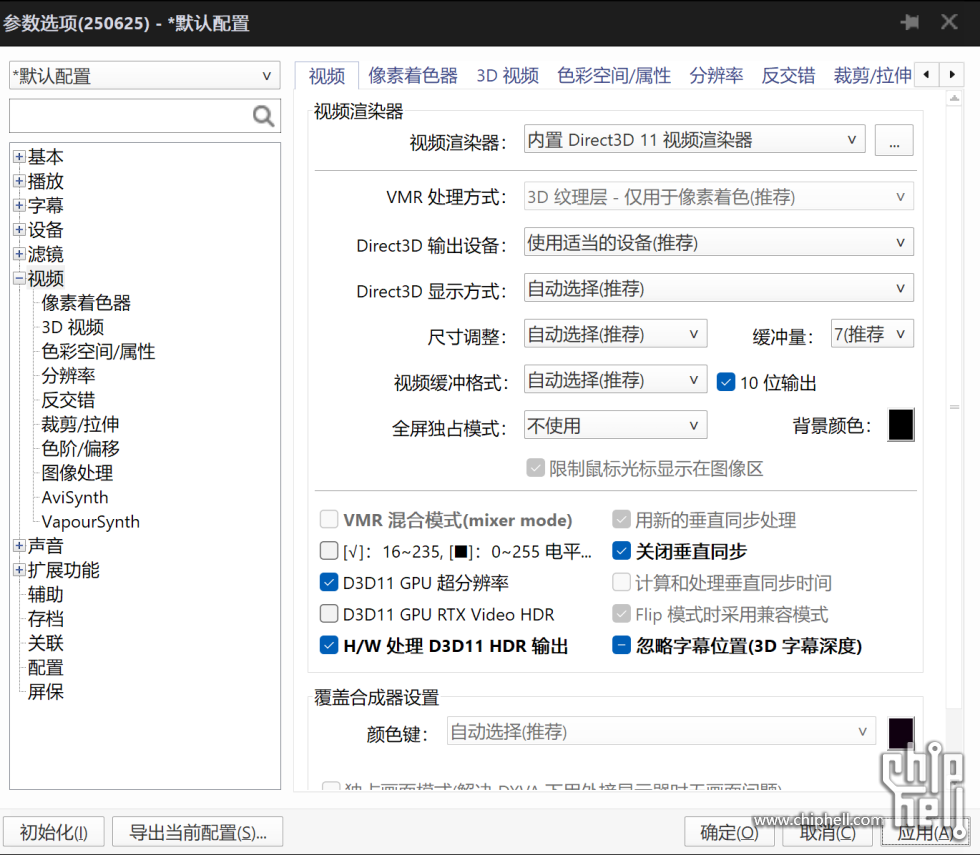Expand the 扩展功能 tree node

point(19,570)
